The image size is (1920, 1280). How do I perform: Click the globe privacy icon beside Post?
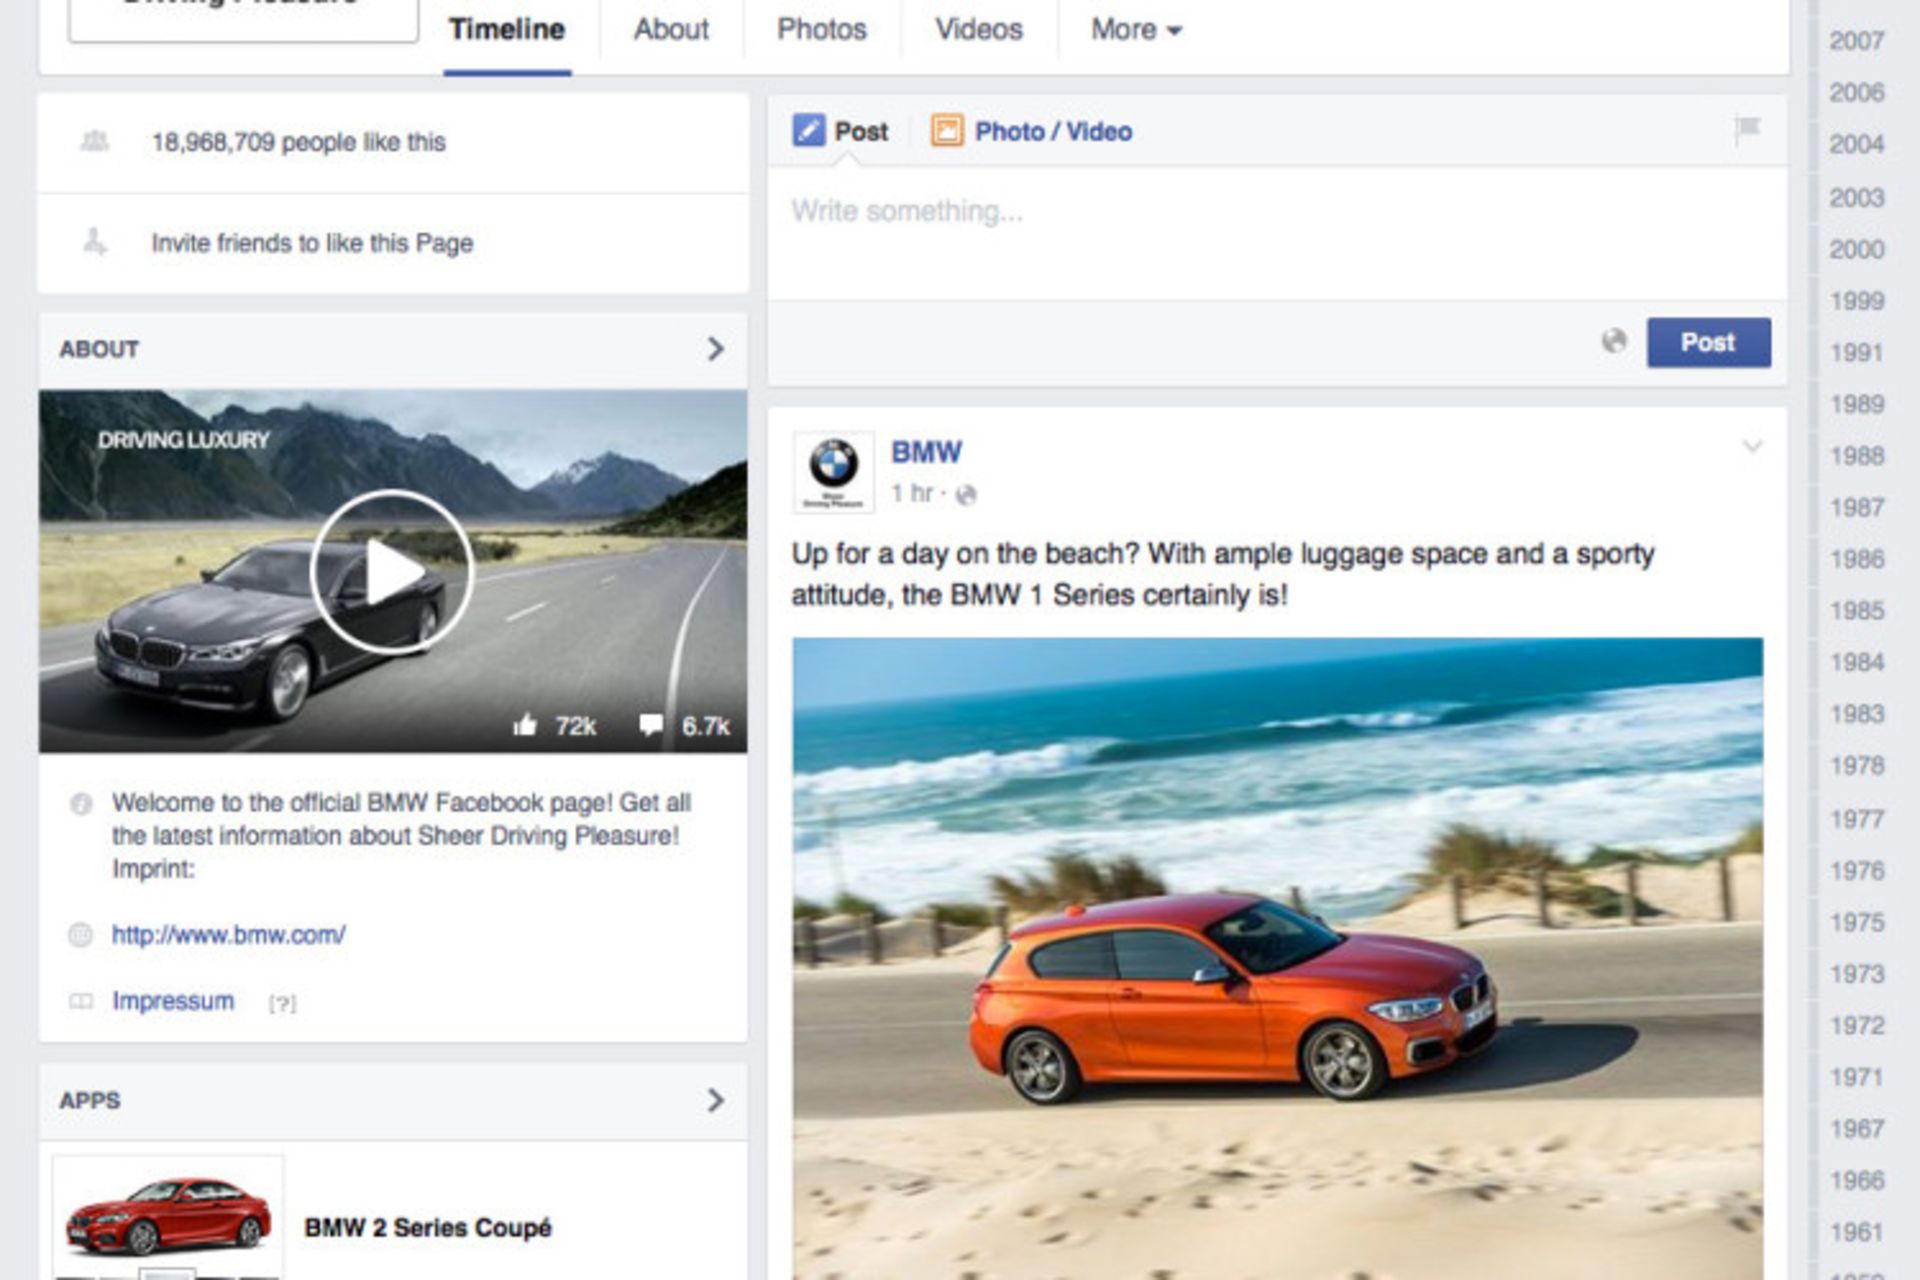pos(1613,341)
